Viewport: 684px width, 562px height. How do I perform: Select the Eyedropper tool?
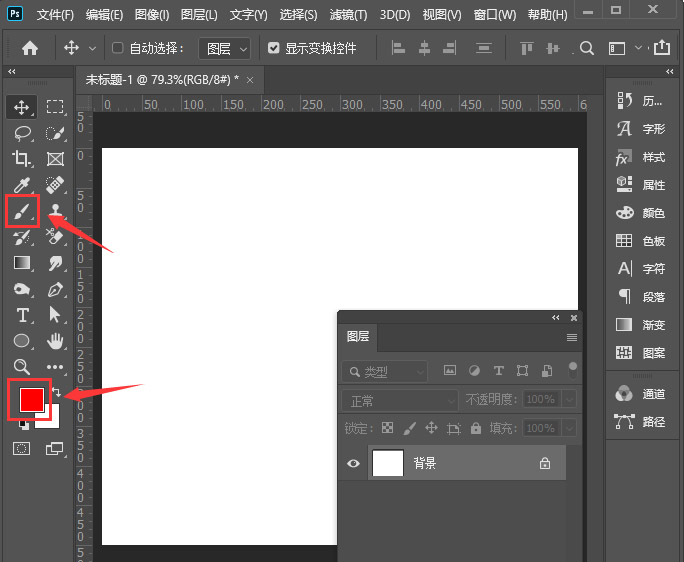point(21,184)
